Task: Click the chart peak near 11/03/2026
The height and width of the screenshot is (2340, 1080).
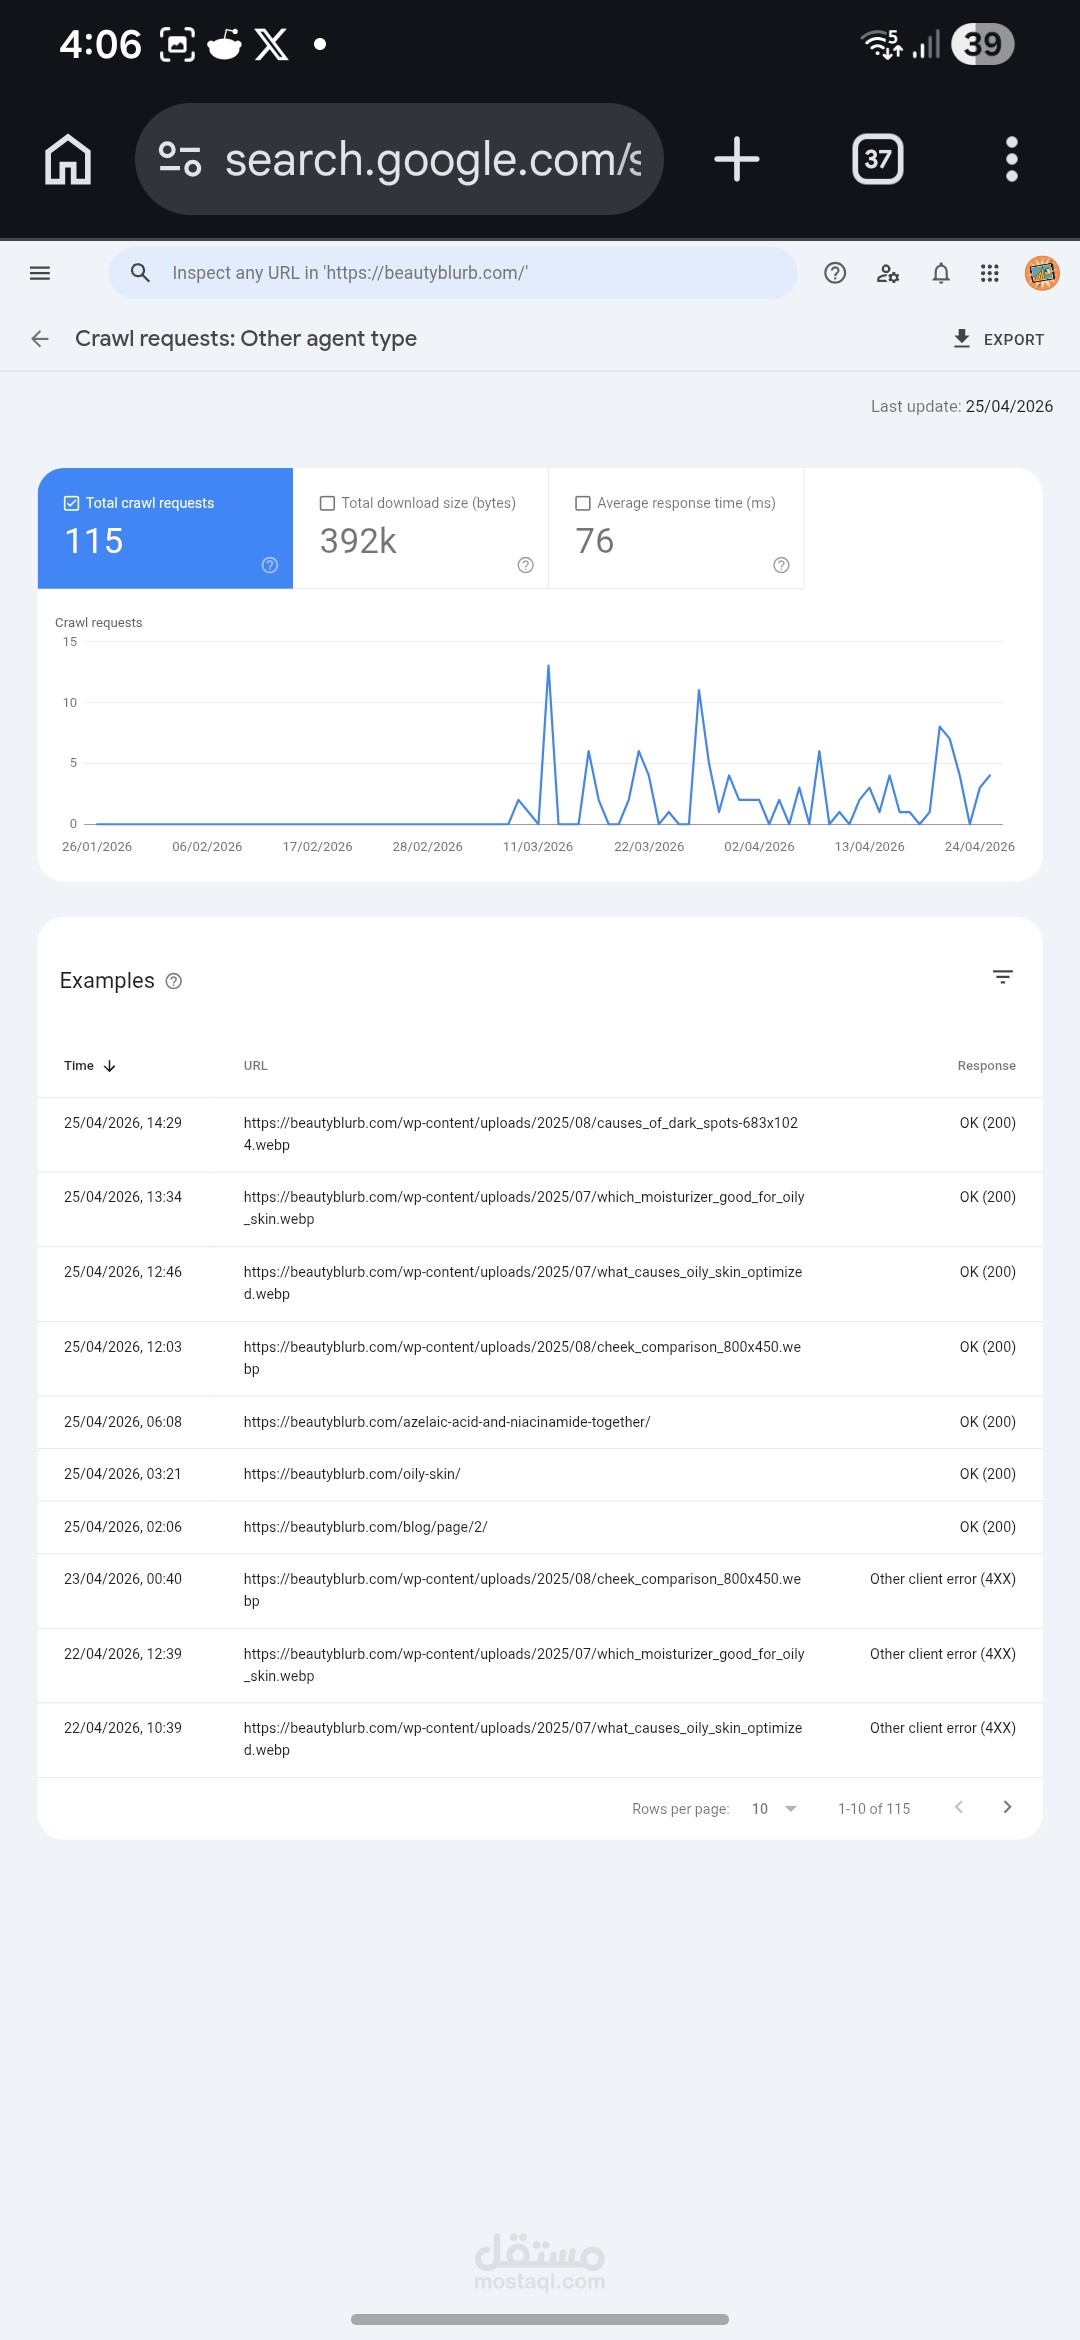Action: (548, 666)
